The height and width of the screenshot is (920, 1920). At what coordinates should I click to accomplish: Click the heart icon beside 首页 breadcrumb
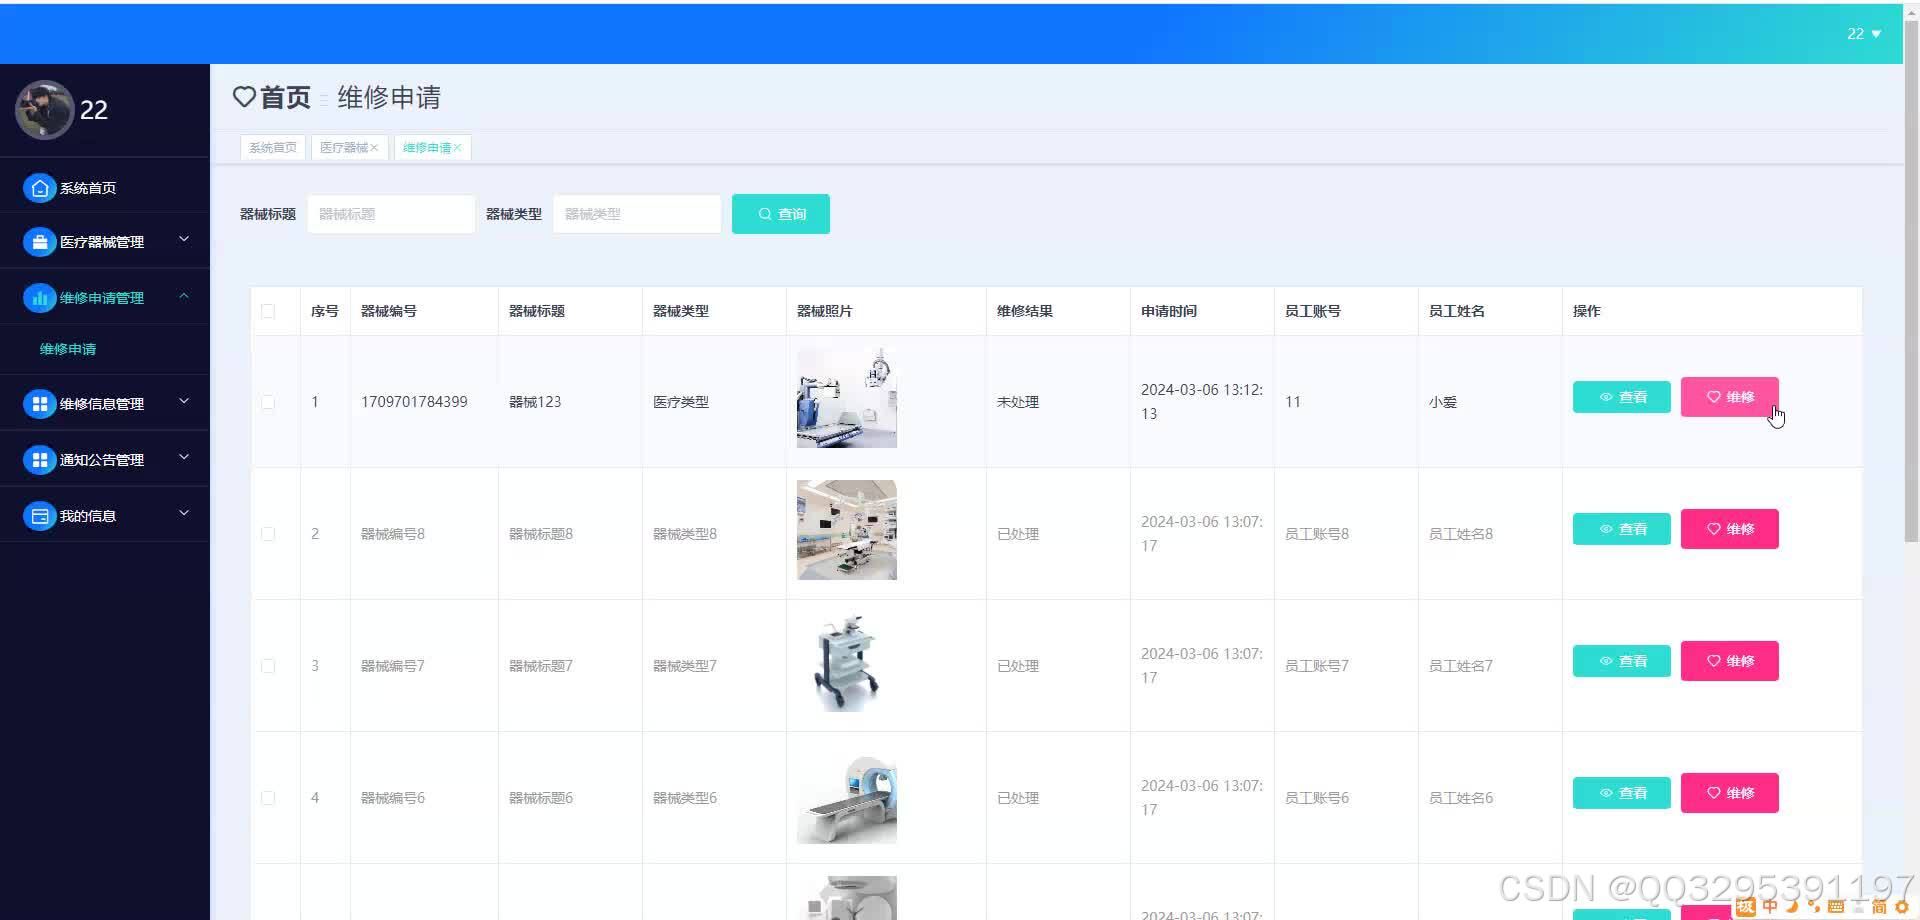click(243, 96)
